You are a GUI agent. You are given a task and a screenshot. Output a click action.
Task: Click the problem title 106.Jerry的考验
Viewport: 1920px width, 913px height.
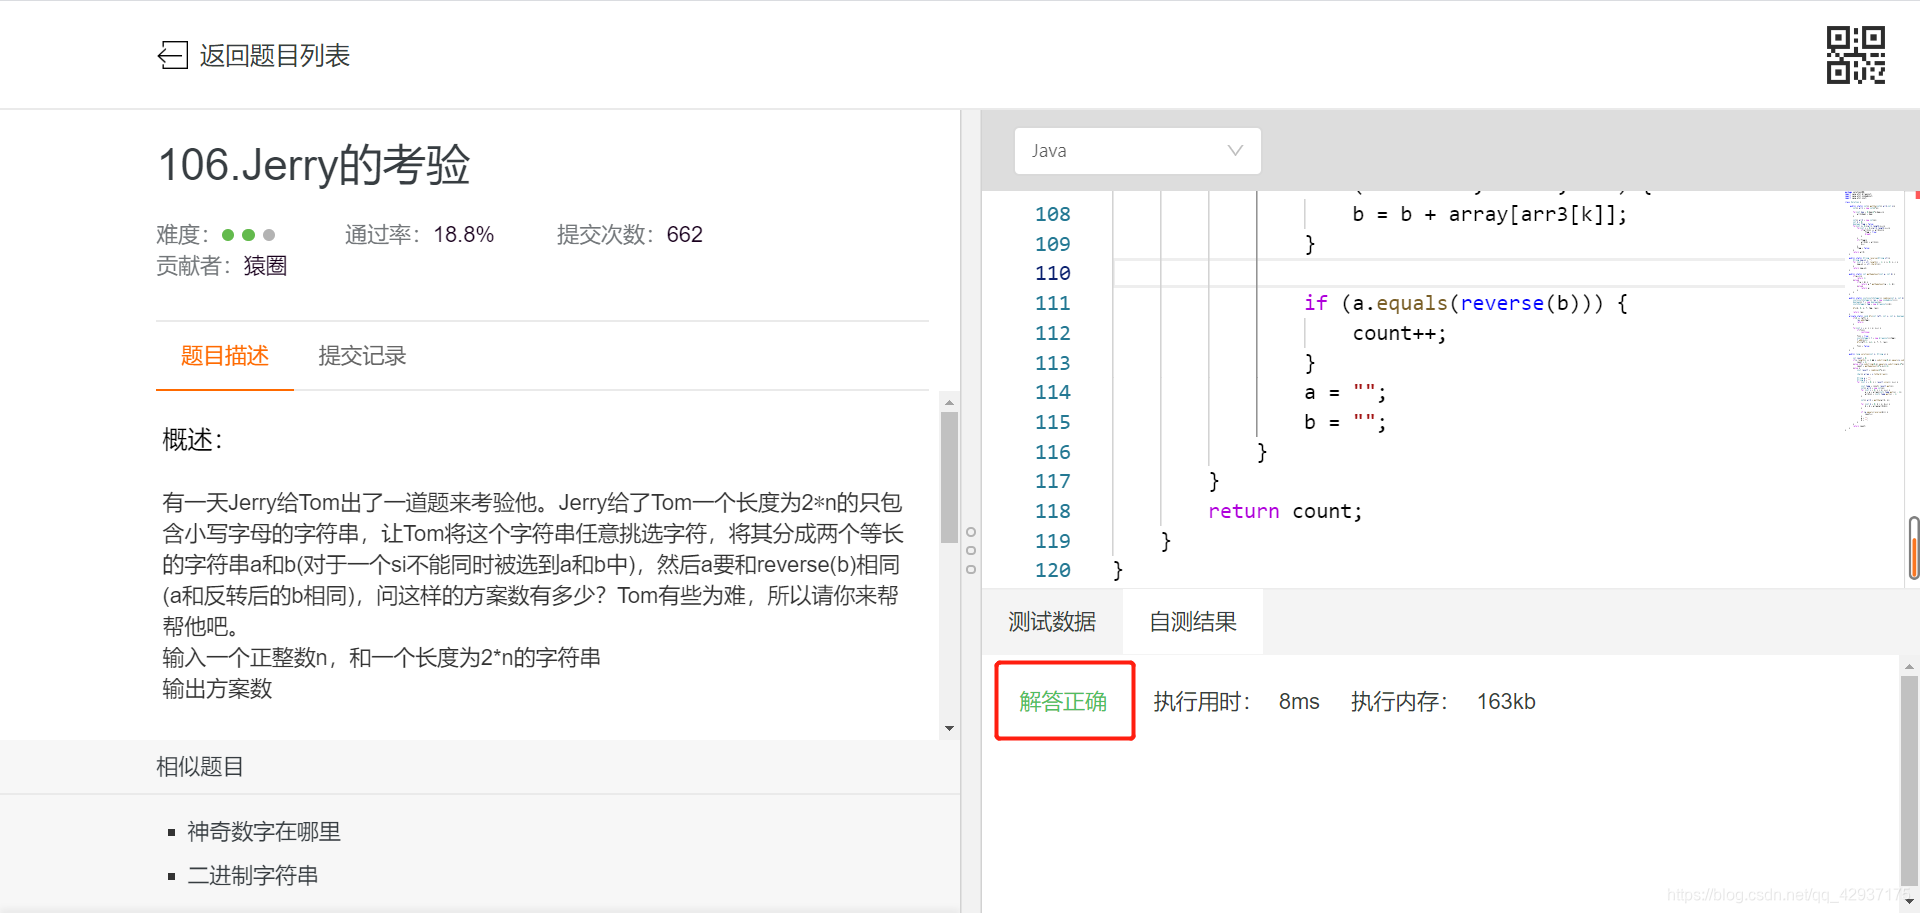(314, 165)
